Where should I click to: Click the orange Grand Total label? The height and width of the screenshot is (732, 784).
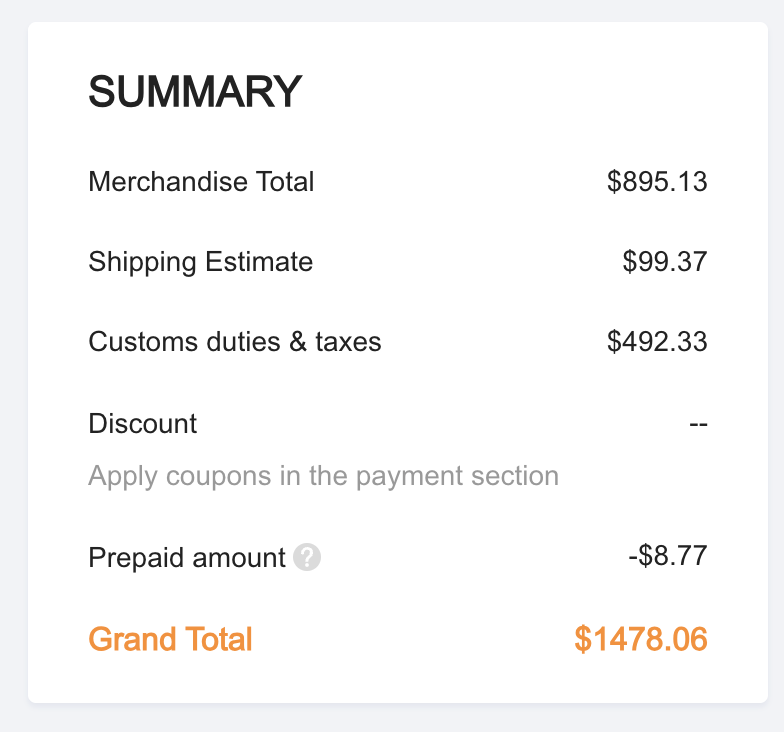170,639
